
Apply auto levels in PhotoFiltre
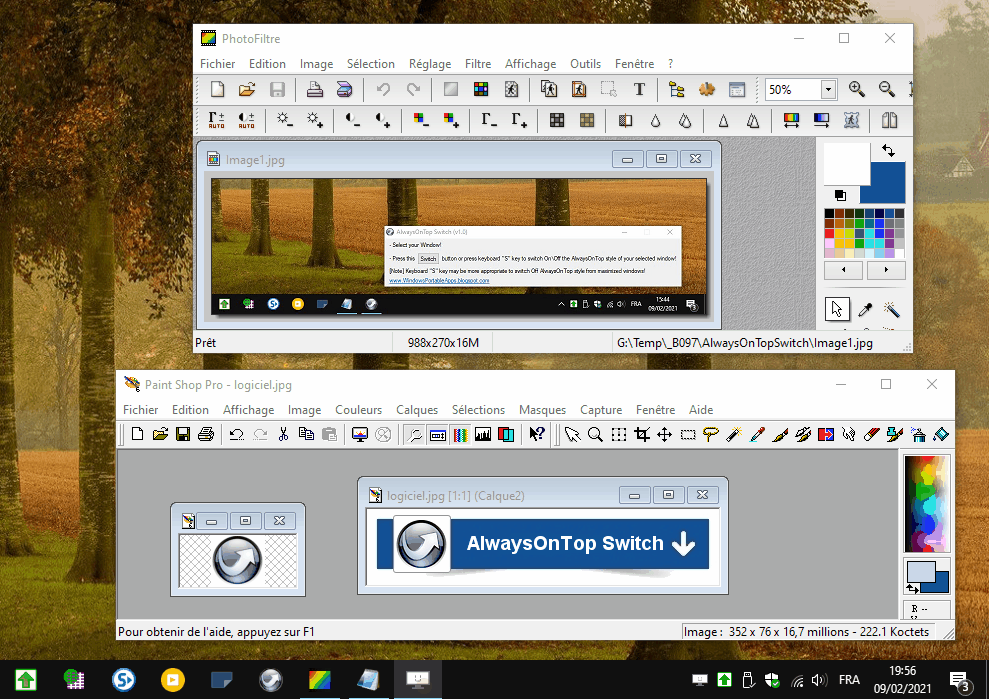[x=216, y=120]
